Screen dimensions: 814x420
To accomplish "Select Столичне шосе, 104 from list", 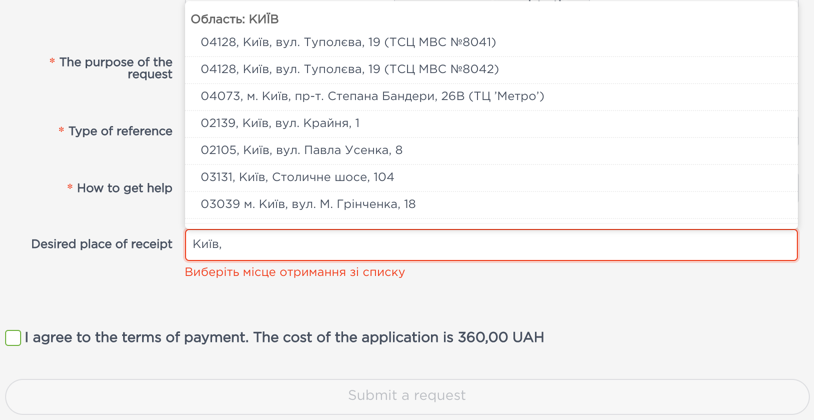I will pos(297,177).
